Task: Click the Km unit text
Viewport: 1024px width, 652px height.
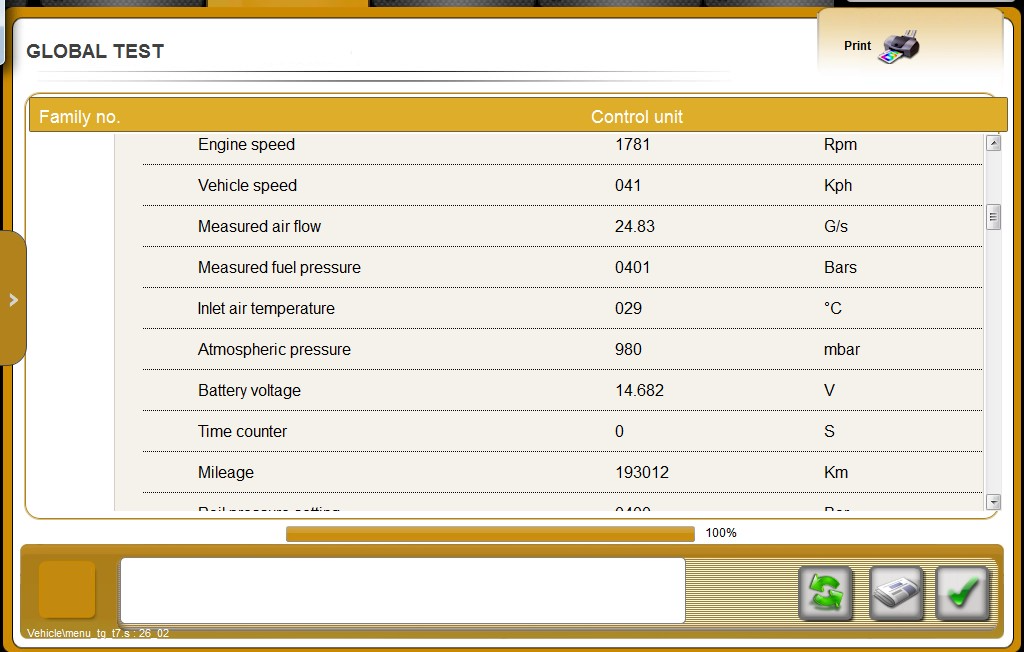Action: [836, 472]
